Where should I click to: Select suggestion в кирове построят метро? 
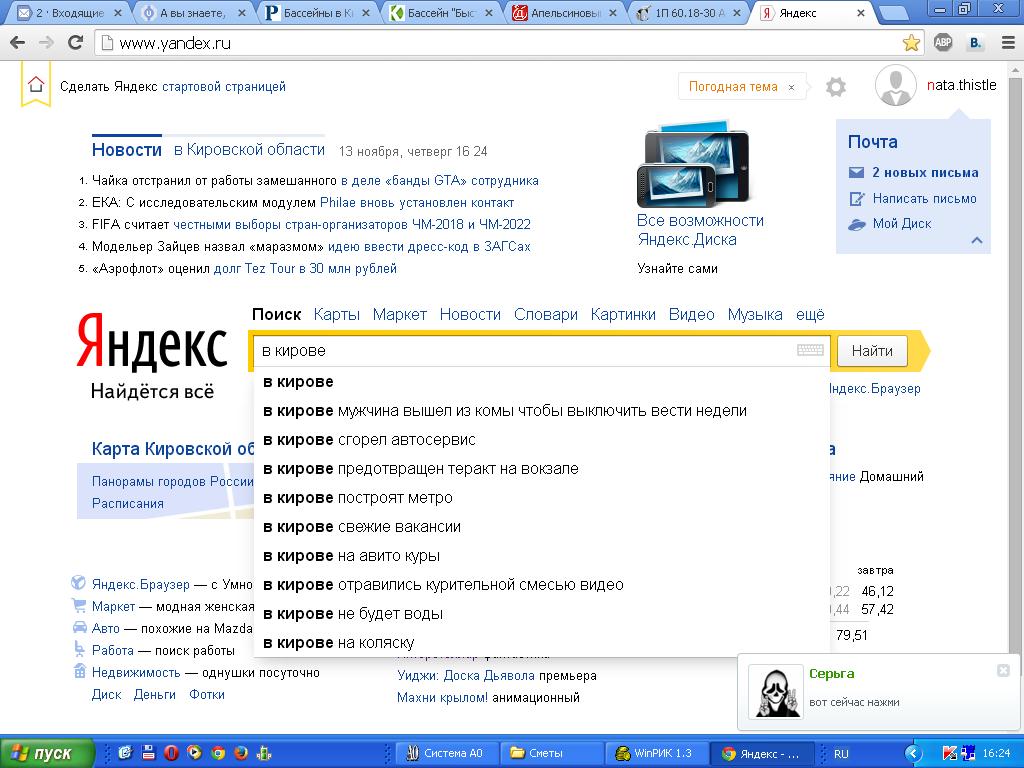coord(541,498)
